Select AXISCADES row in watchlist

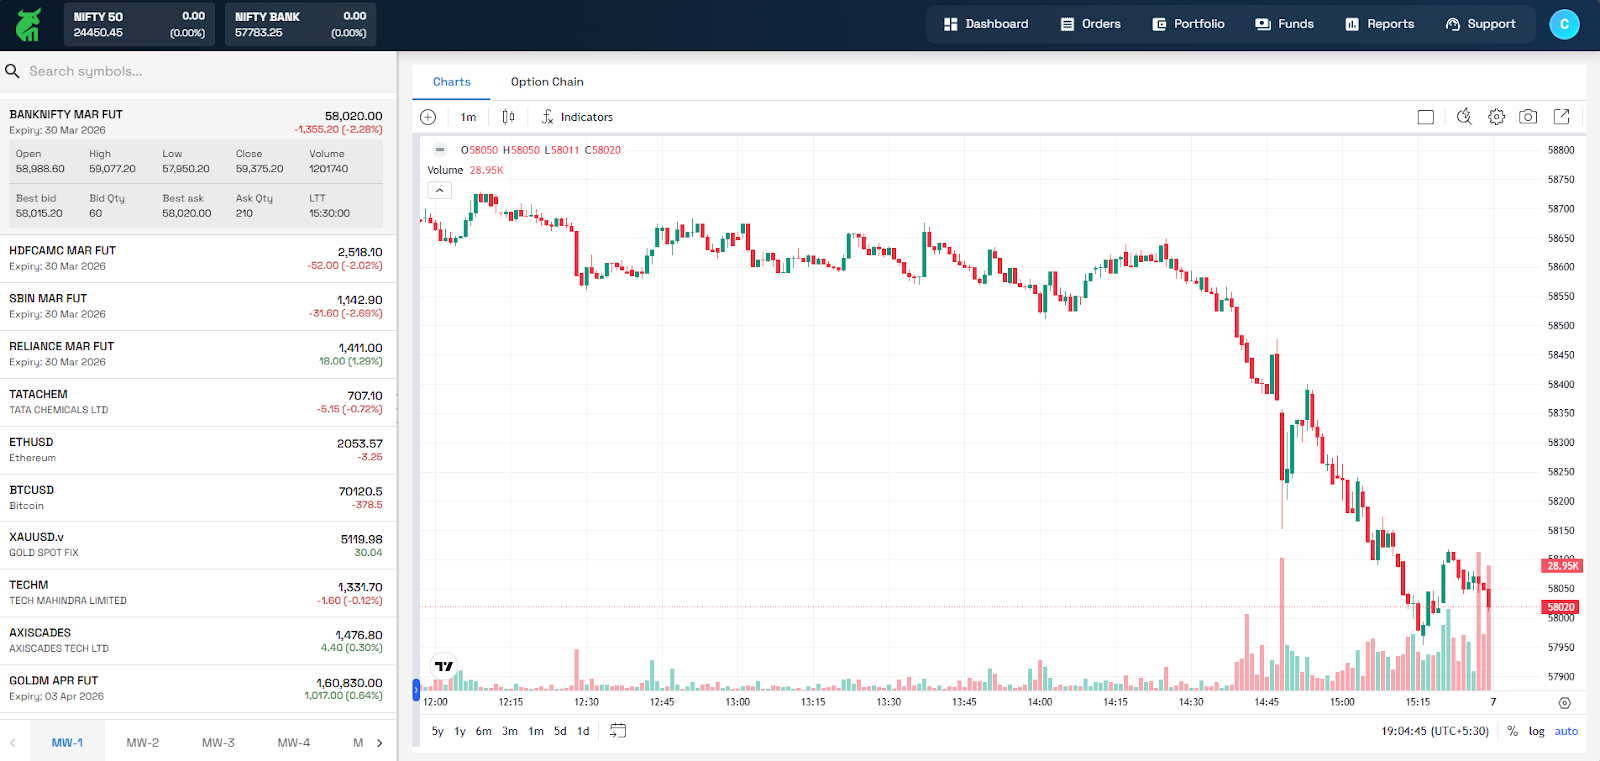coord(198,641)
